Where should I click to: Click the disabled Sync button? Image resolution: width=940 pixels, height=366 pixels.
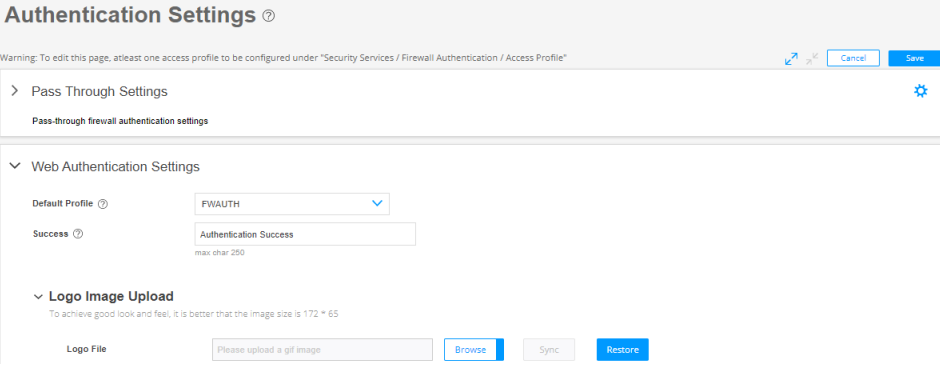(x=549, y=350)
